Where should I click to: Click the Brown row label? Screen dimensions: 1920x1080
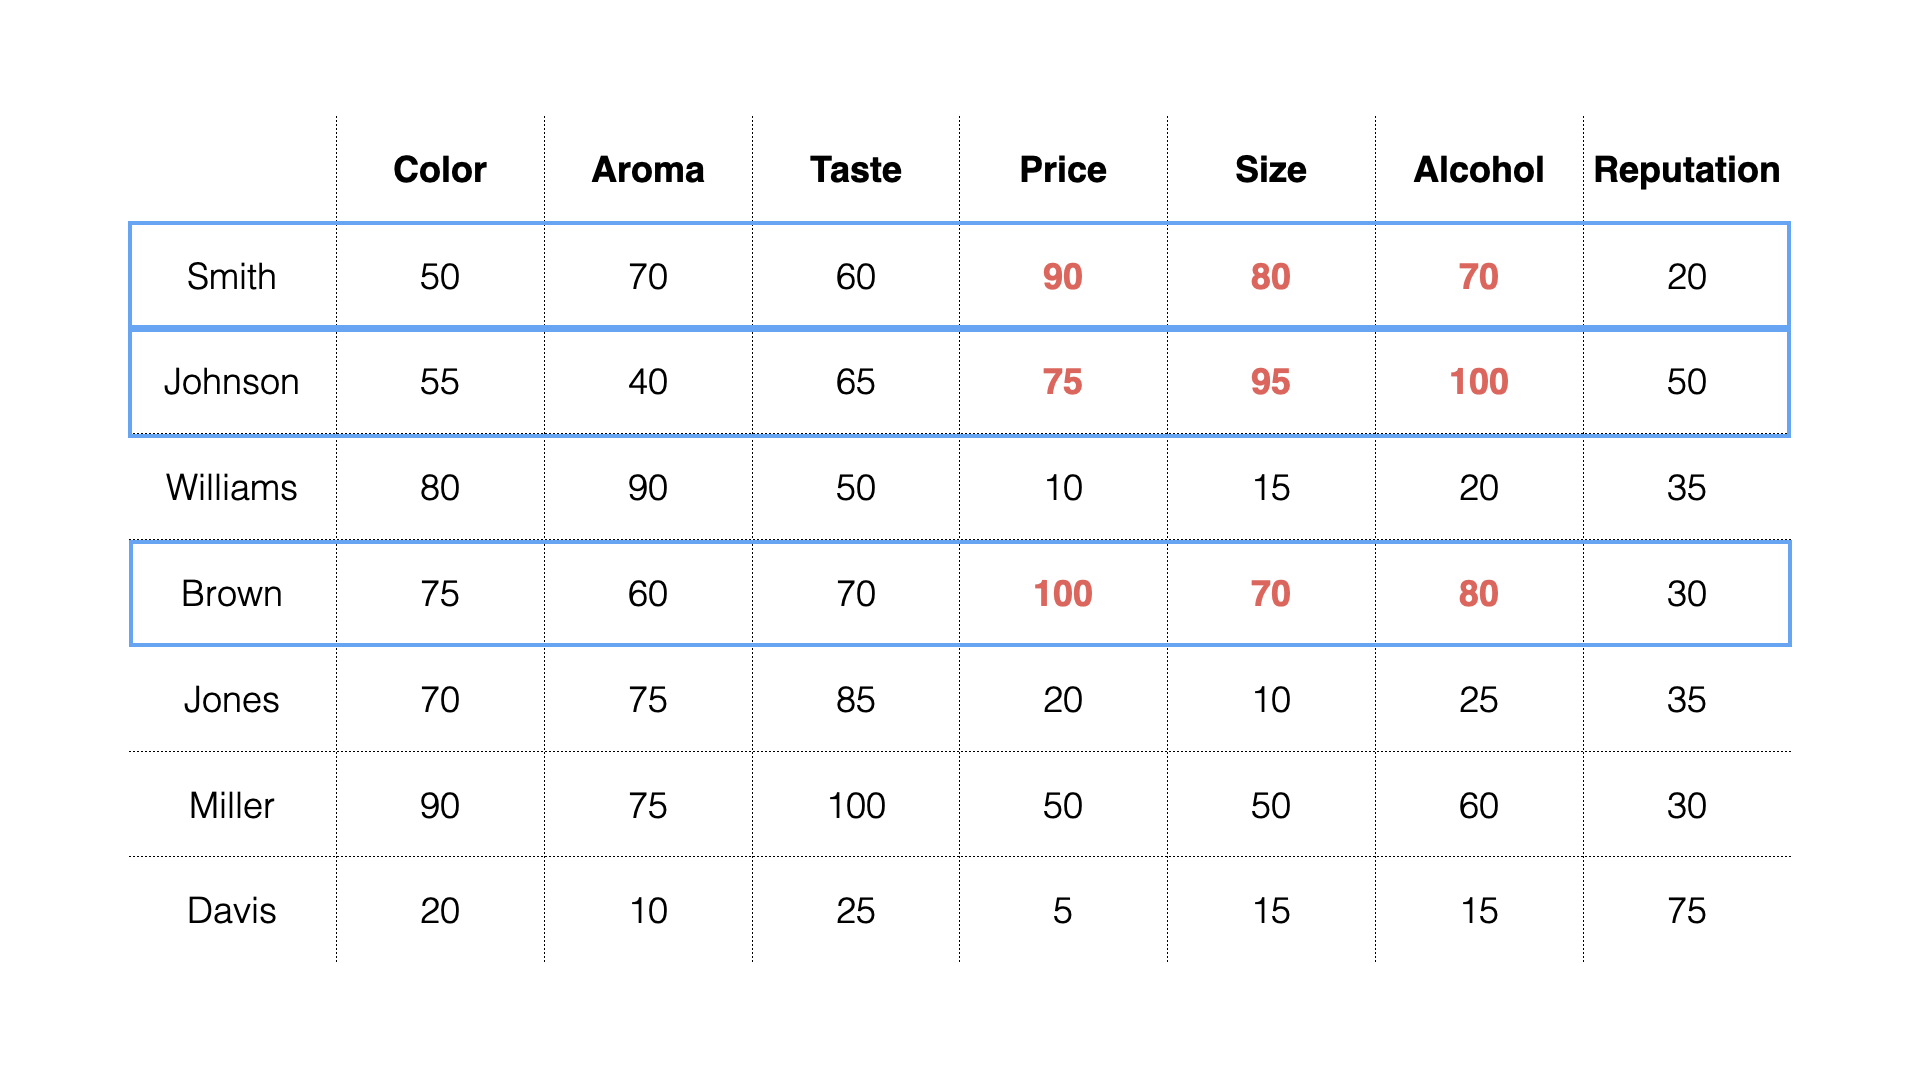[231, 594]
